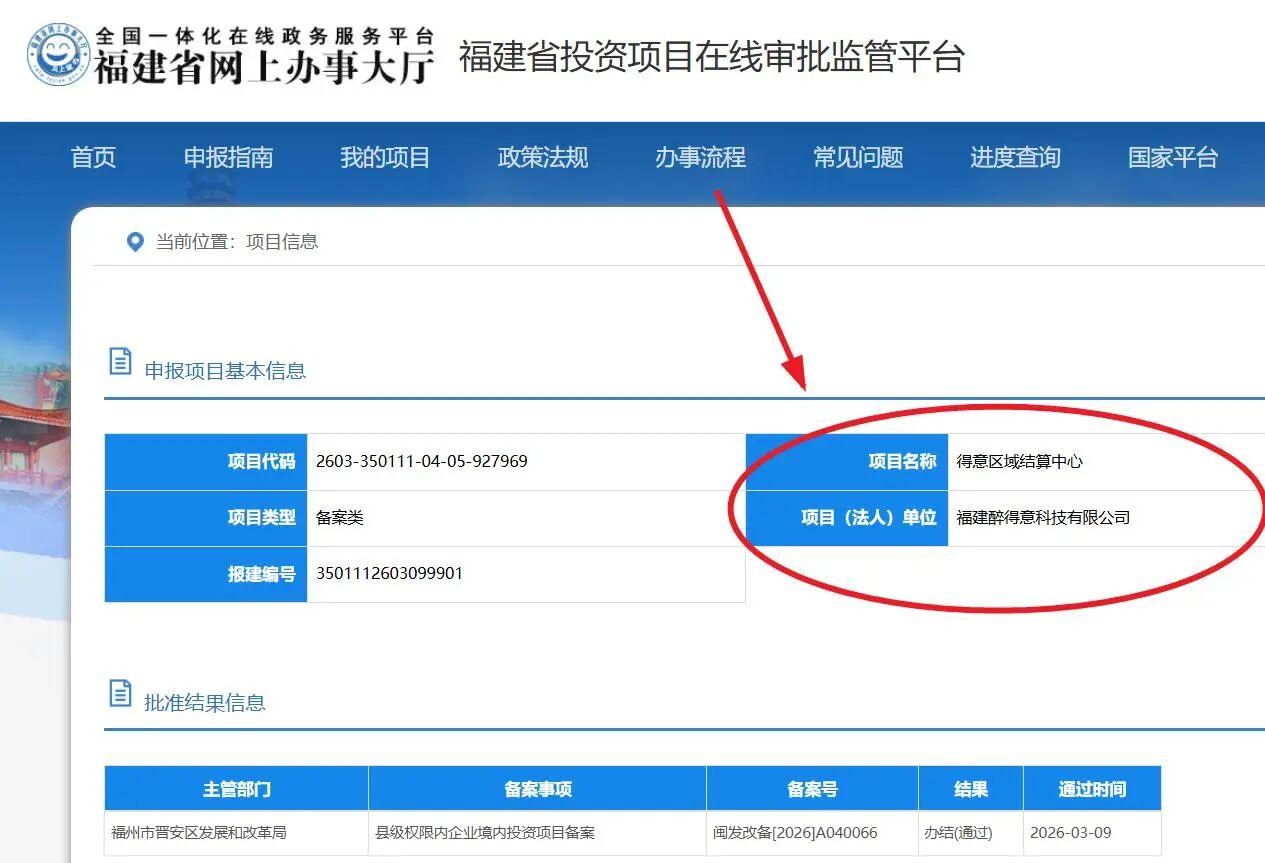1265x863 pixels.
Task: Click the document icon beside 申报项目基本信息
Action: tap(120, 363)
